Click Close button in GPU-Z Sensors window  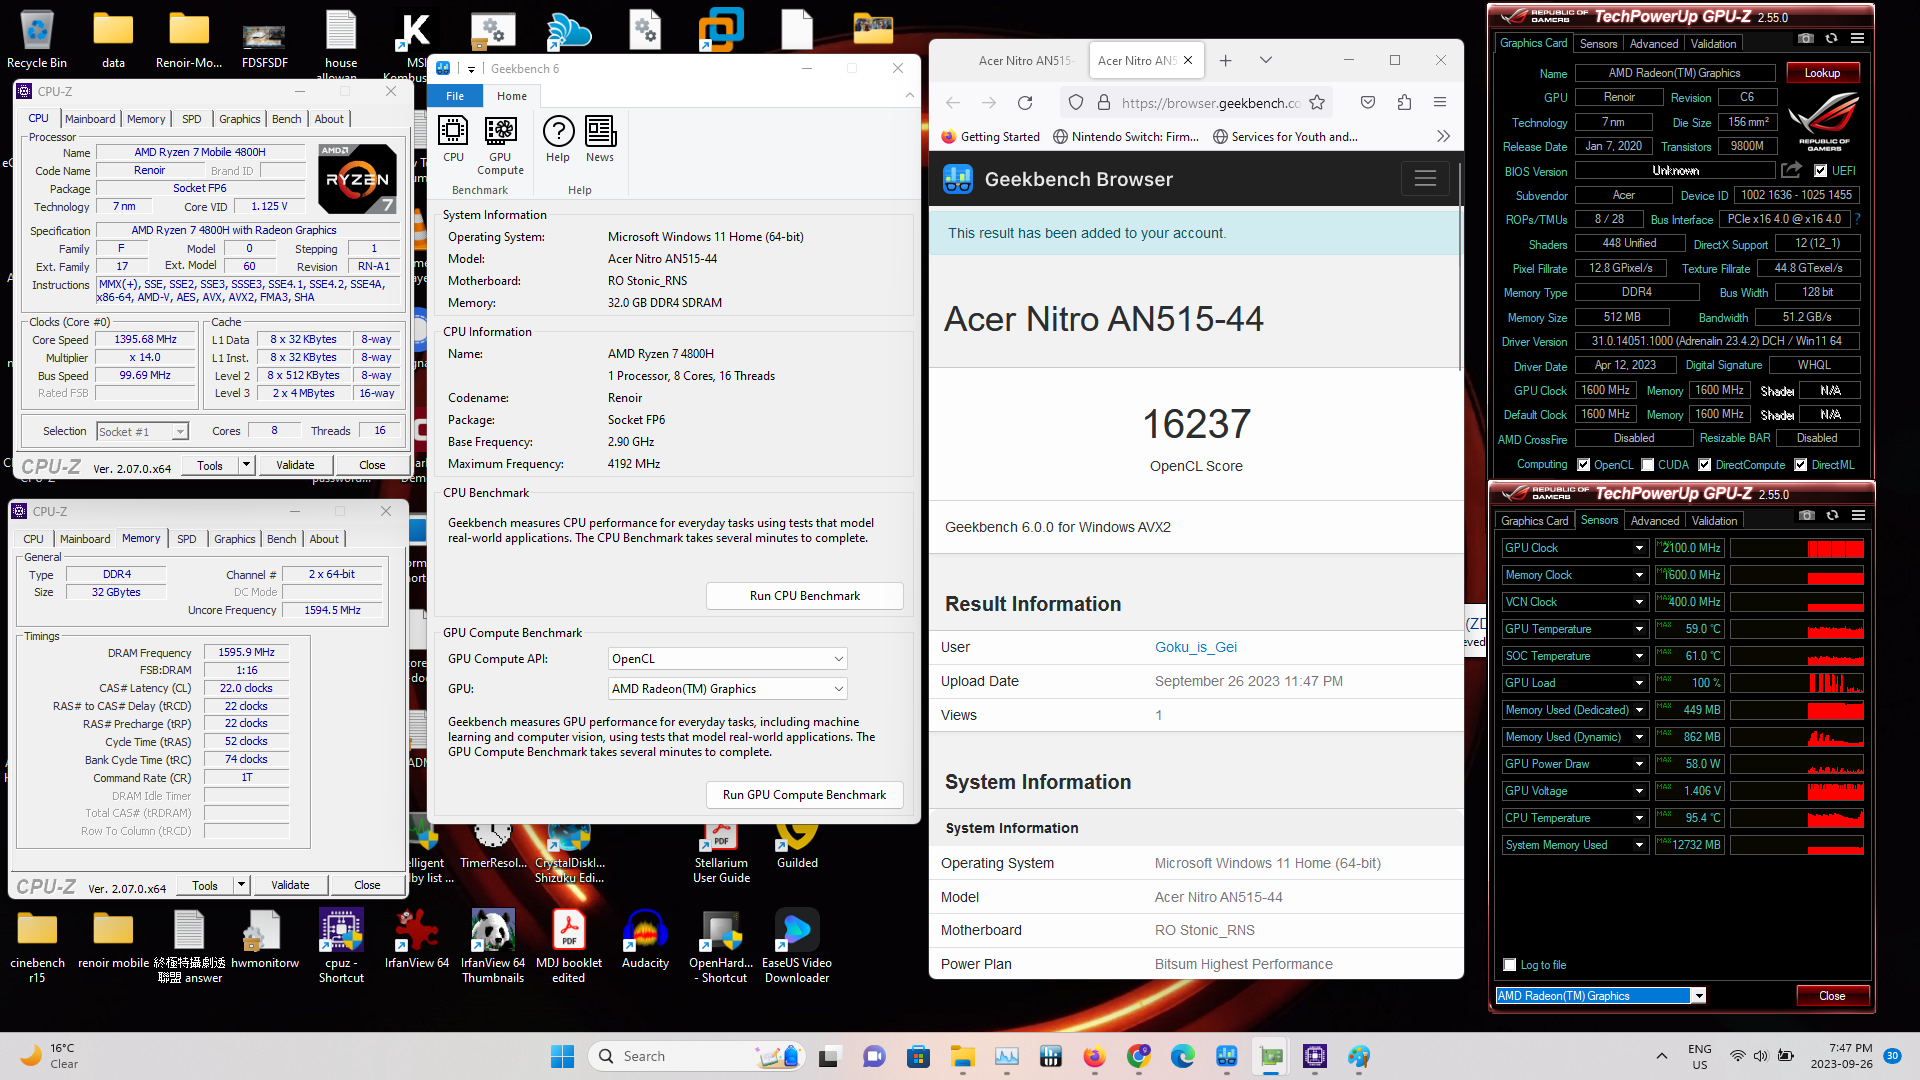click(1832, 996)
